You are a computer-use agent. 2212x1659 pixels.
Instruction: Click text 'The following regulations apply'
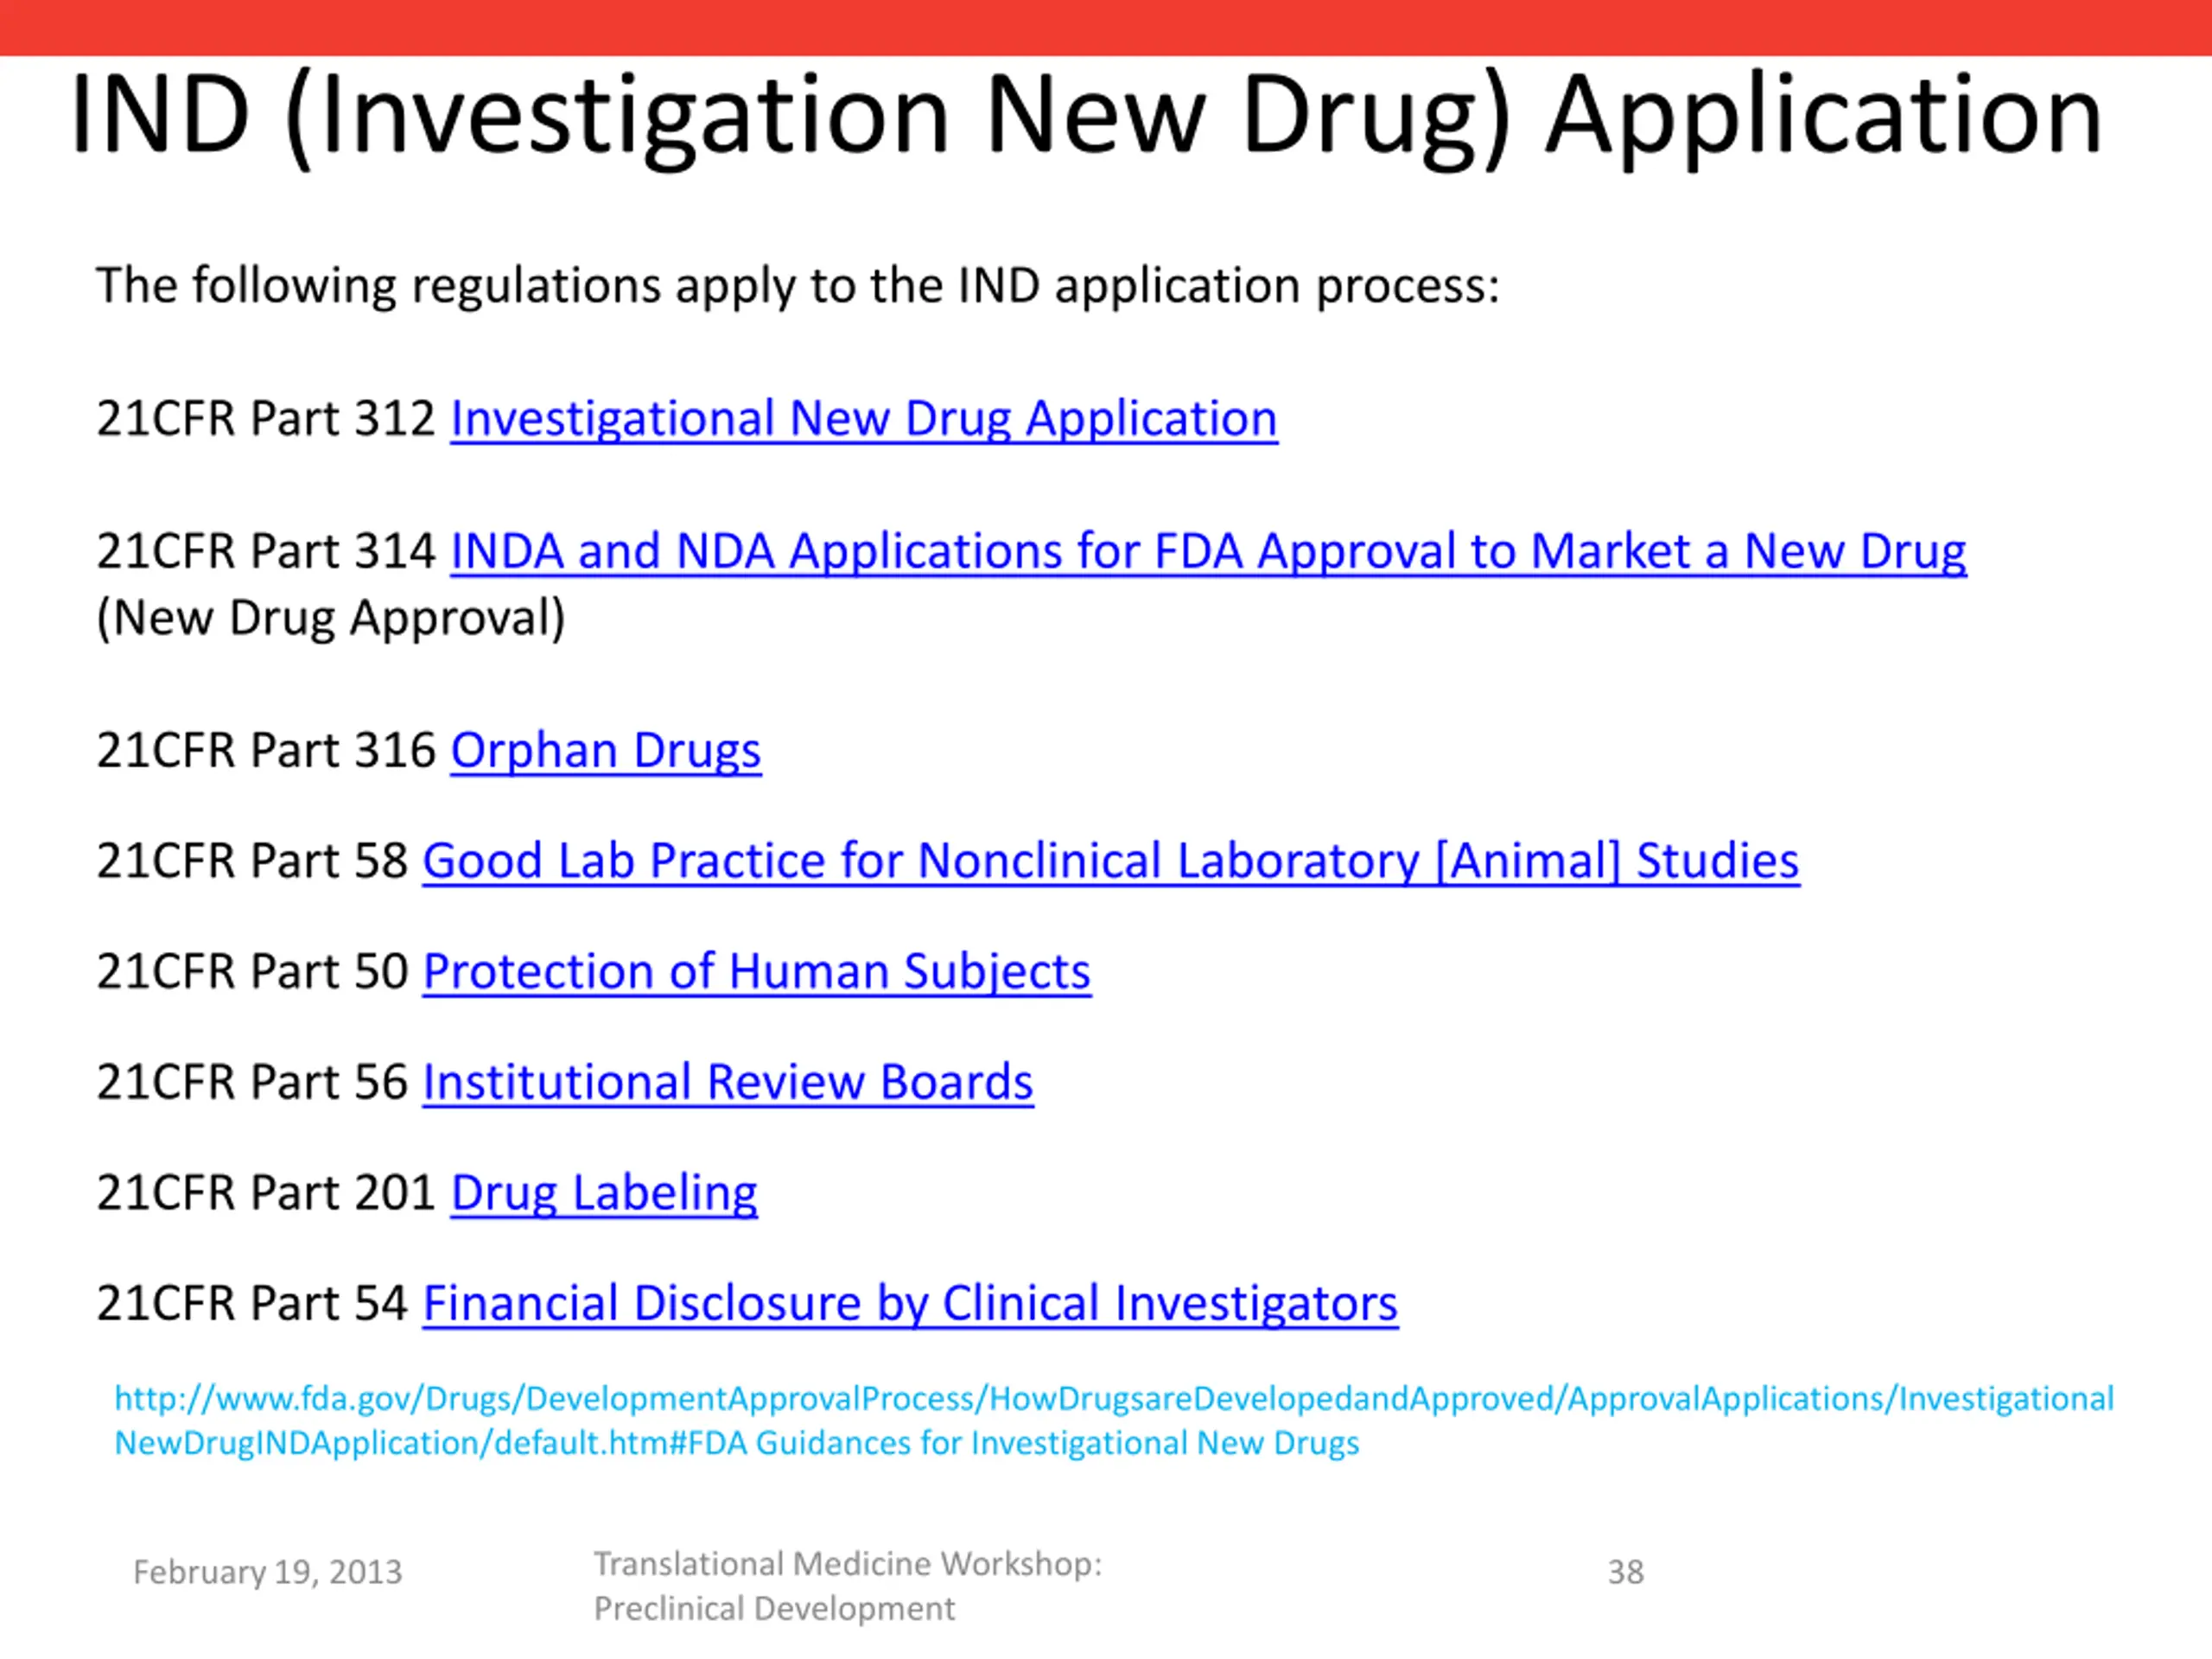click(x=798, y=286)
